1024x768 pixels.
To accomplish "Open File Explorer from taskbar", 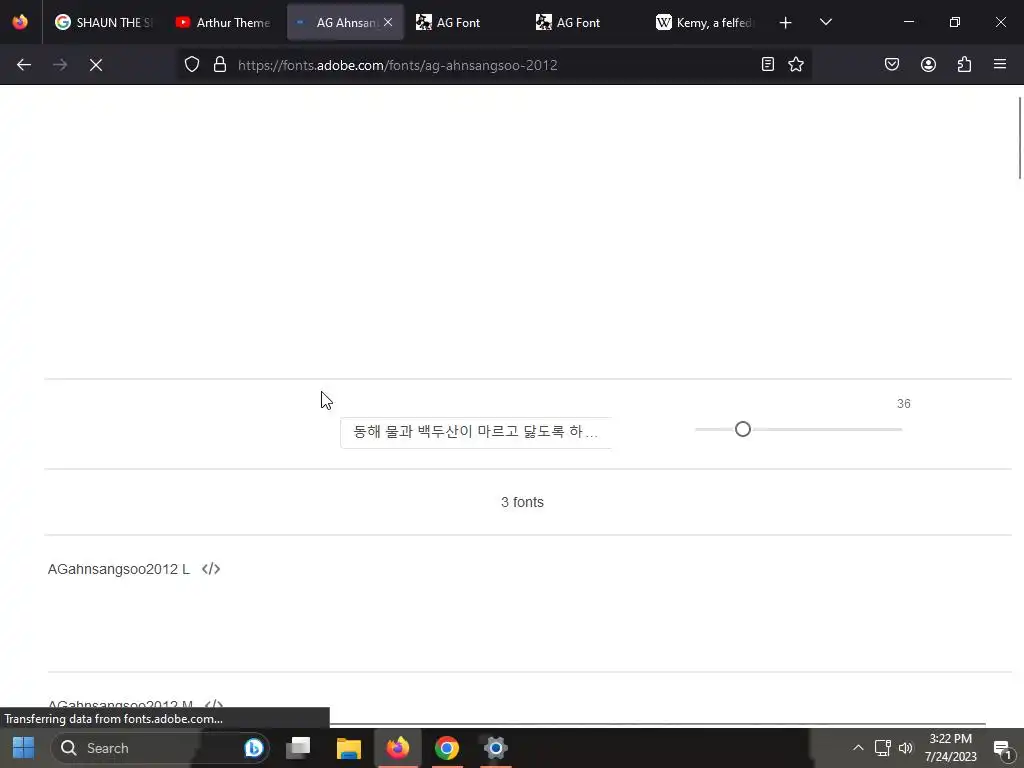I will pyautogui.click(x=349, y=748).
